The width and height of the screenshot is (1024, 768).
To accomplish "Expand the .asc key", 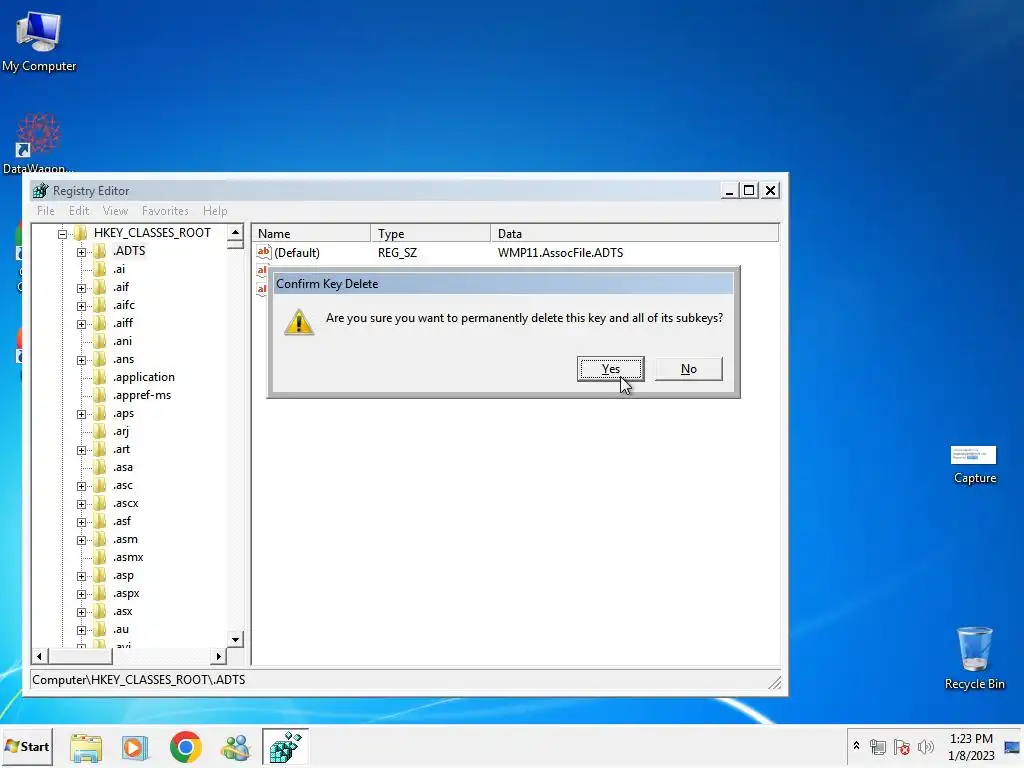I will pos(81,487).
